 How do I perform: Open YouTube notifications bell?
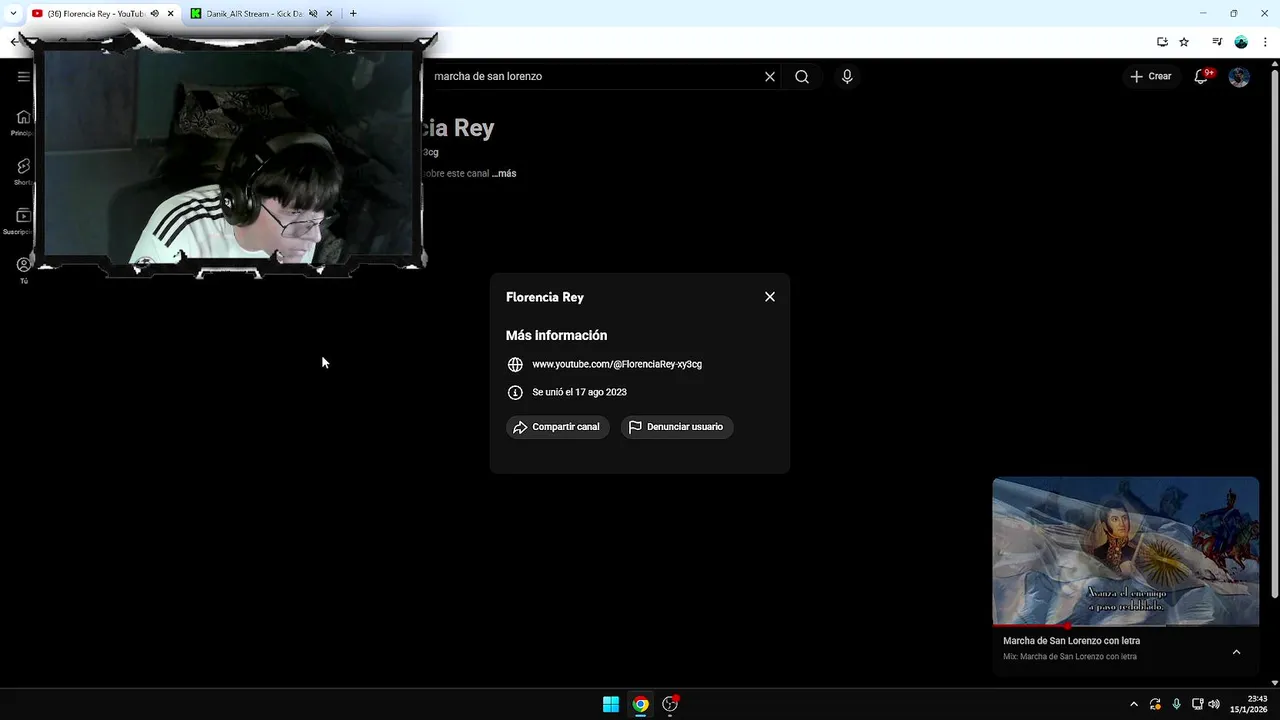pos(1201,77)
